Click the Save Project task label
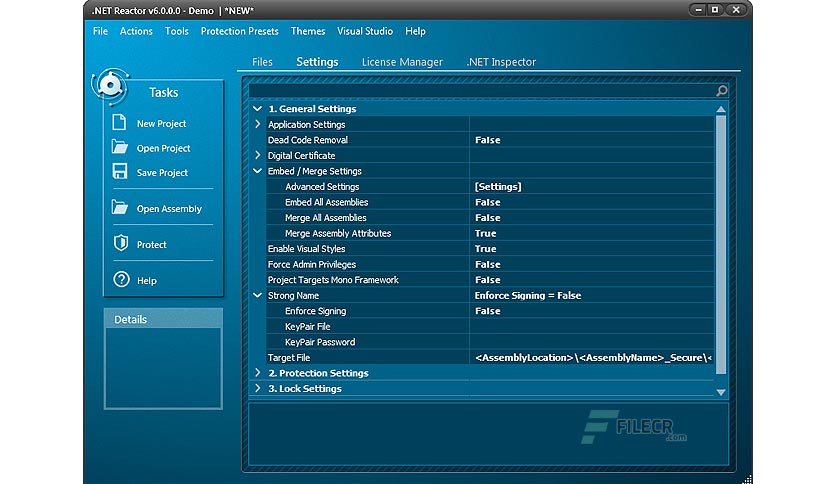836x484 pixels. 162,173
